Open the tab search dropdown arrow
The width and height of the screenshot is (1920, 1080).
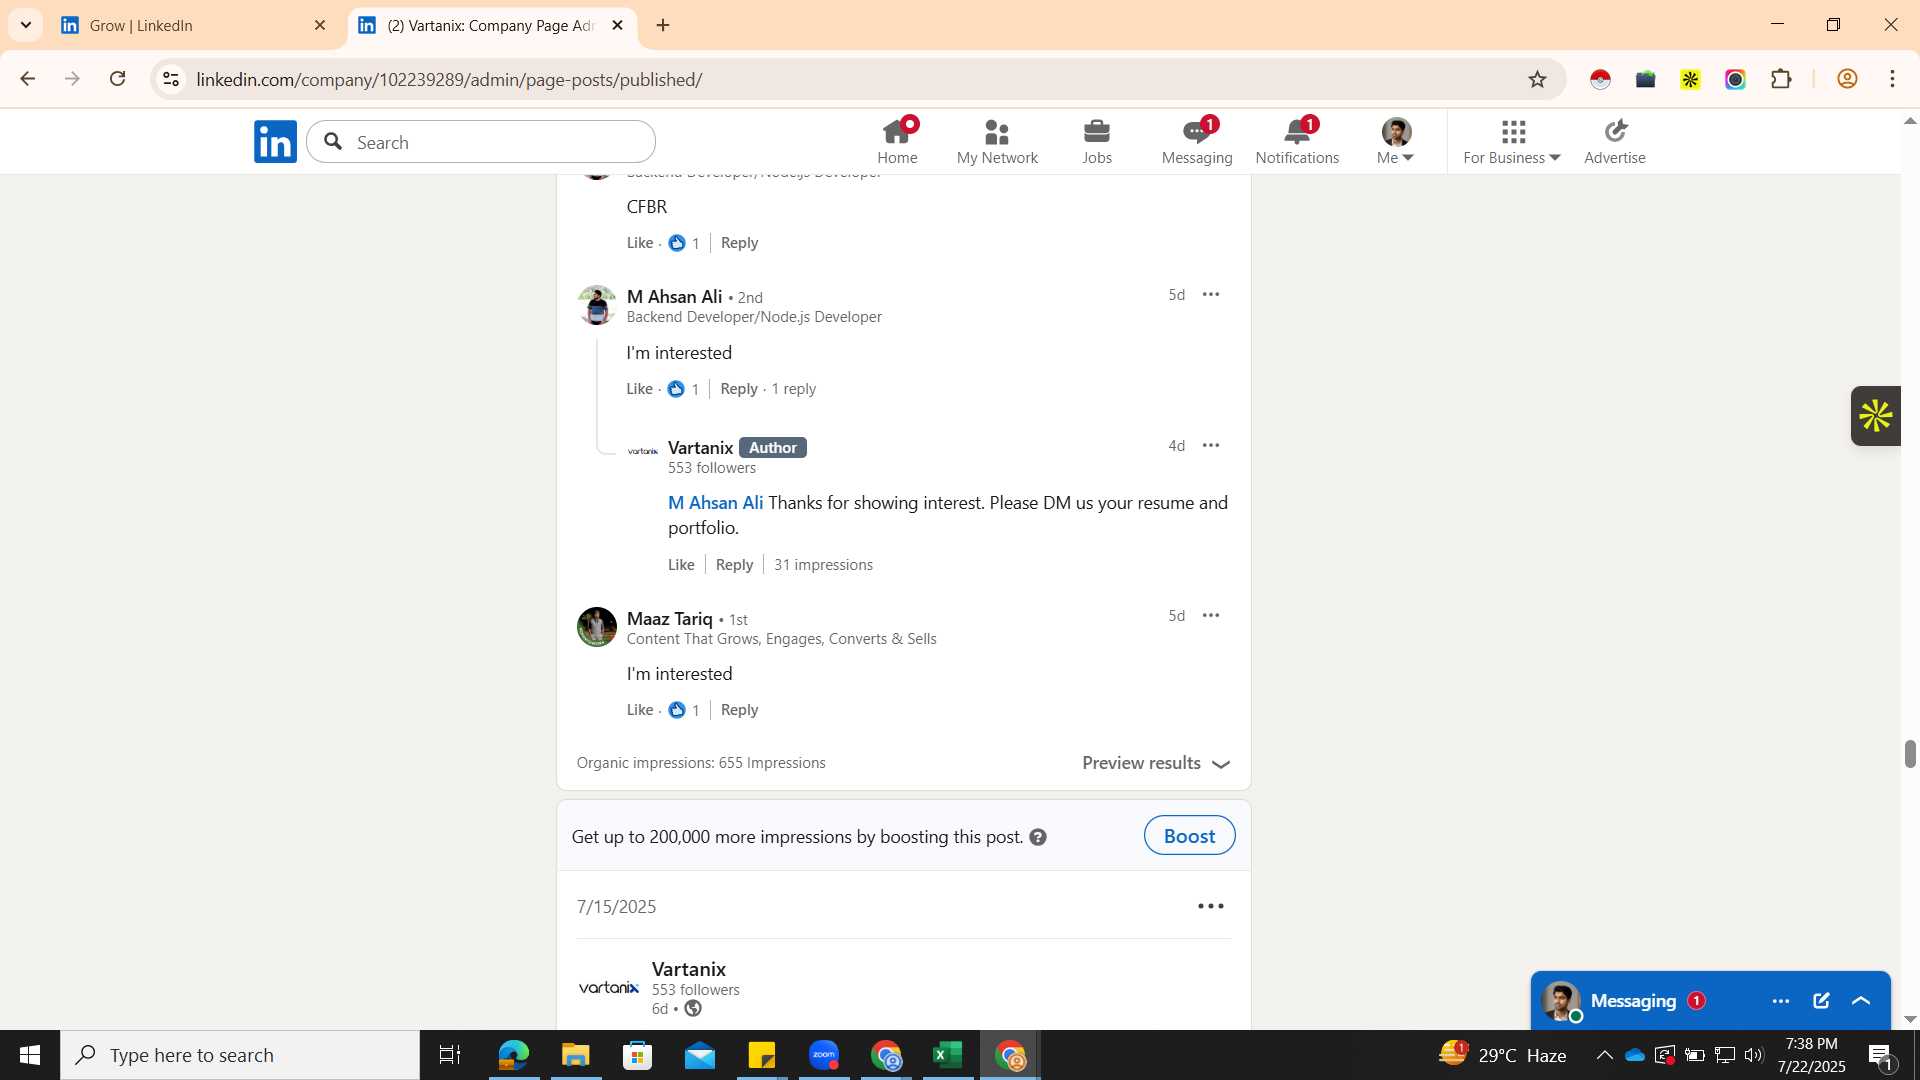click(25, 25)
